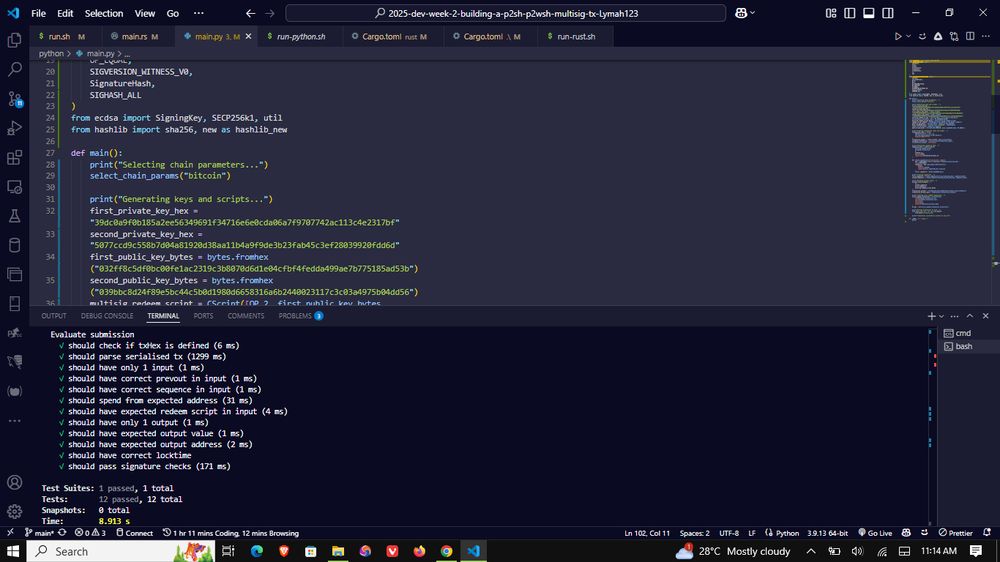Open run options dropdown beside play button
Screen dimensions: 1000x562
click(908, 36)
